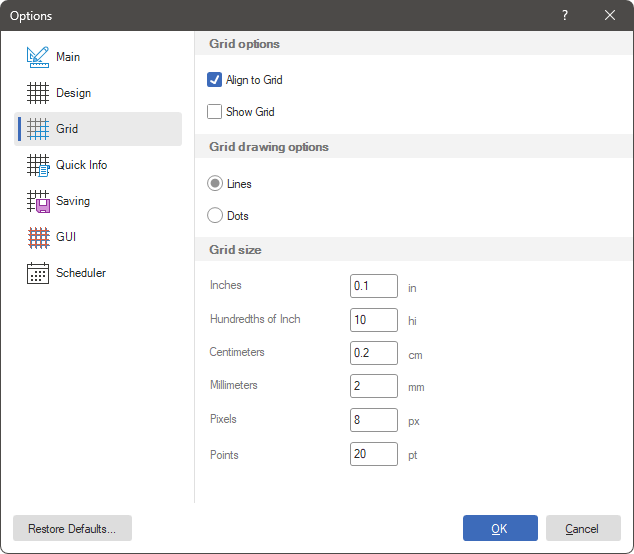Switch to the Saving options page label
Viewport: 634px width, 554px height.
tap(73, 201)
